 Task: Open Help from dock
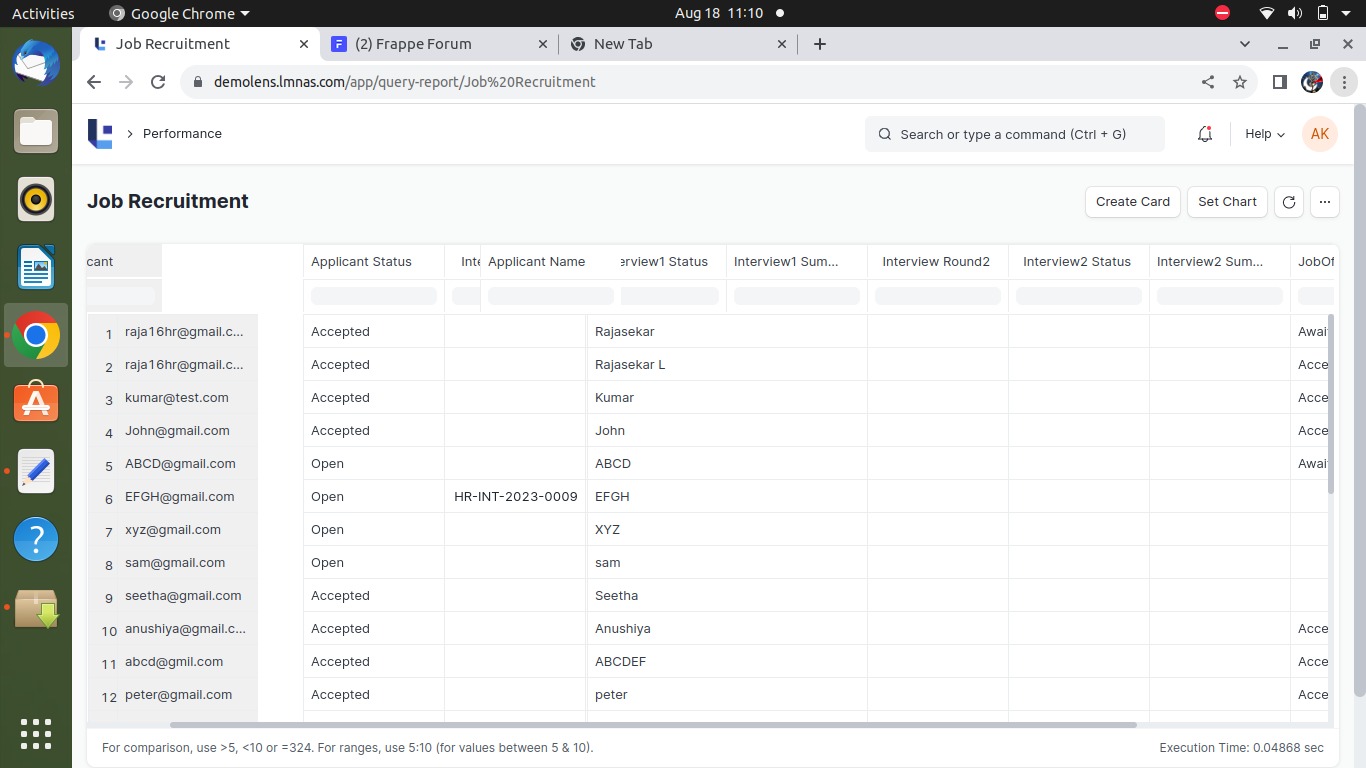tap(36, 539)
